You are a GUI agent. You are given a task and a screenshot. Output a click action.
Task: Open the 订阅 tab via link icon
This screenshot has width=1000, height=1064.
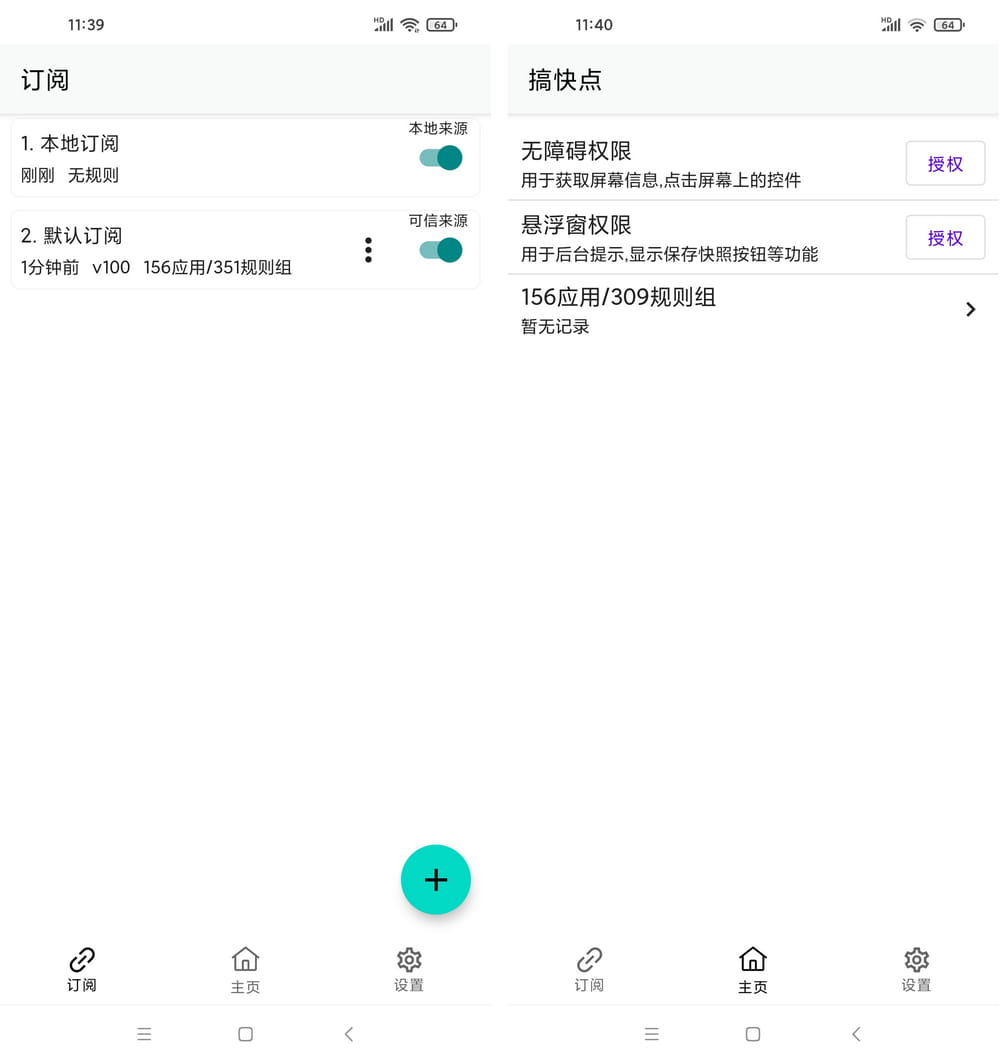point(81,968)
